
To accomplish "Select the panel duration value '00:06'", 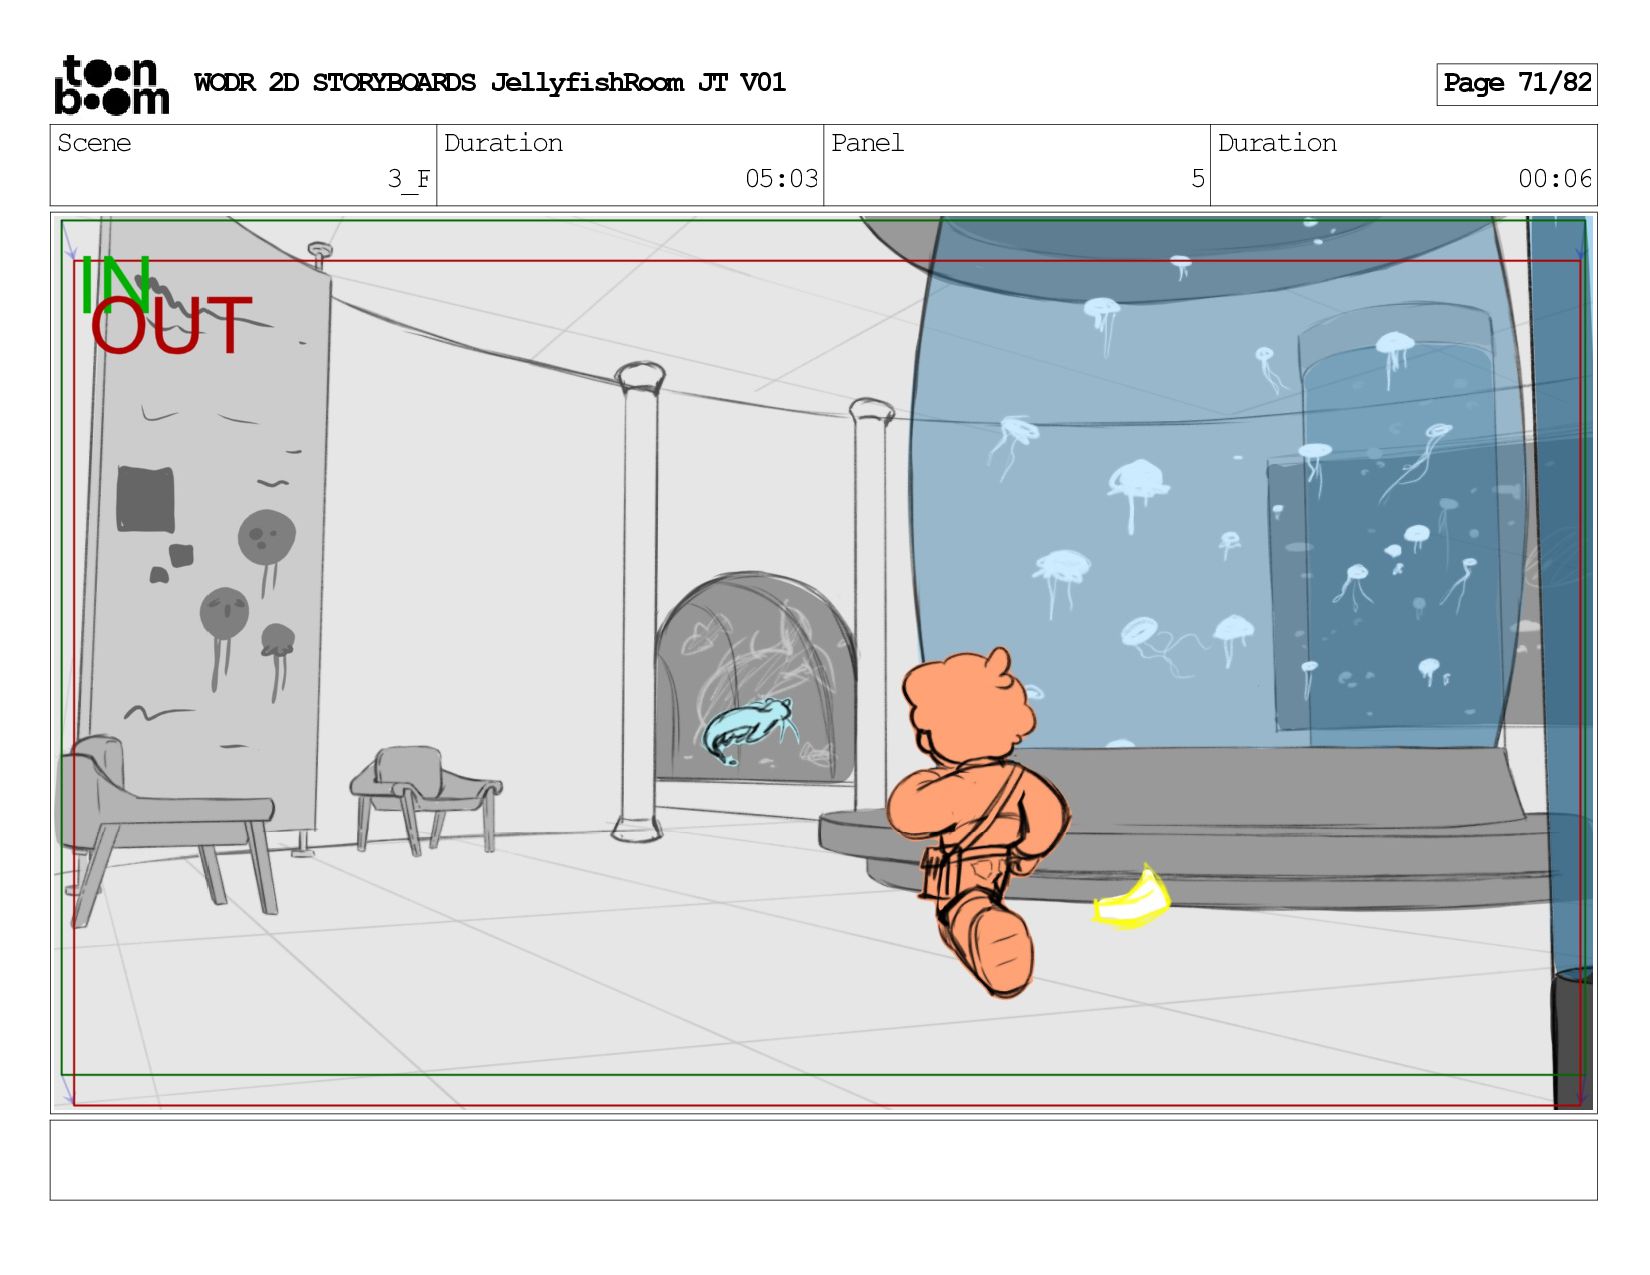I will click(x=1554, y=179).
